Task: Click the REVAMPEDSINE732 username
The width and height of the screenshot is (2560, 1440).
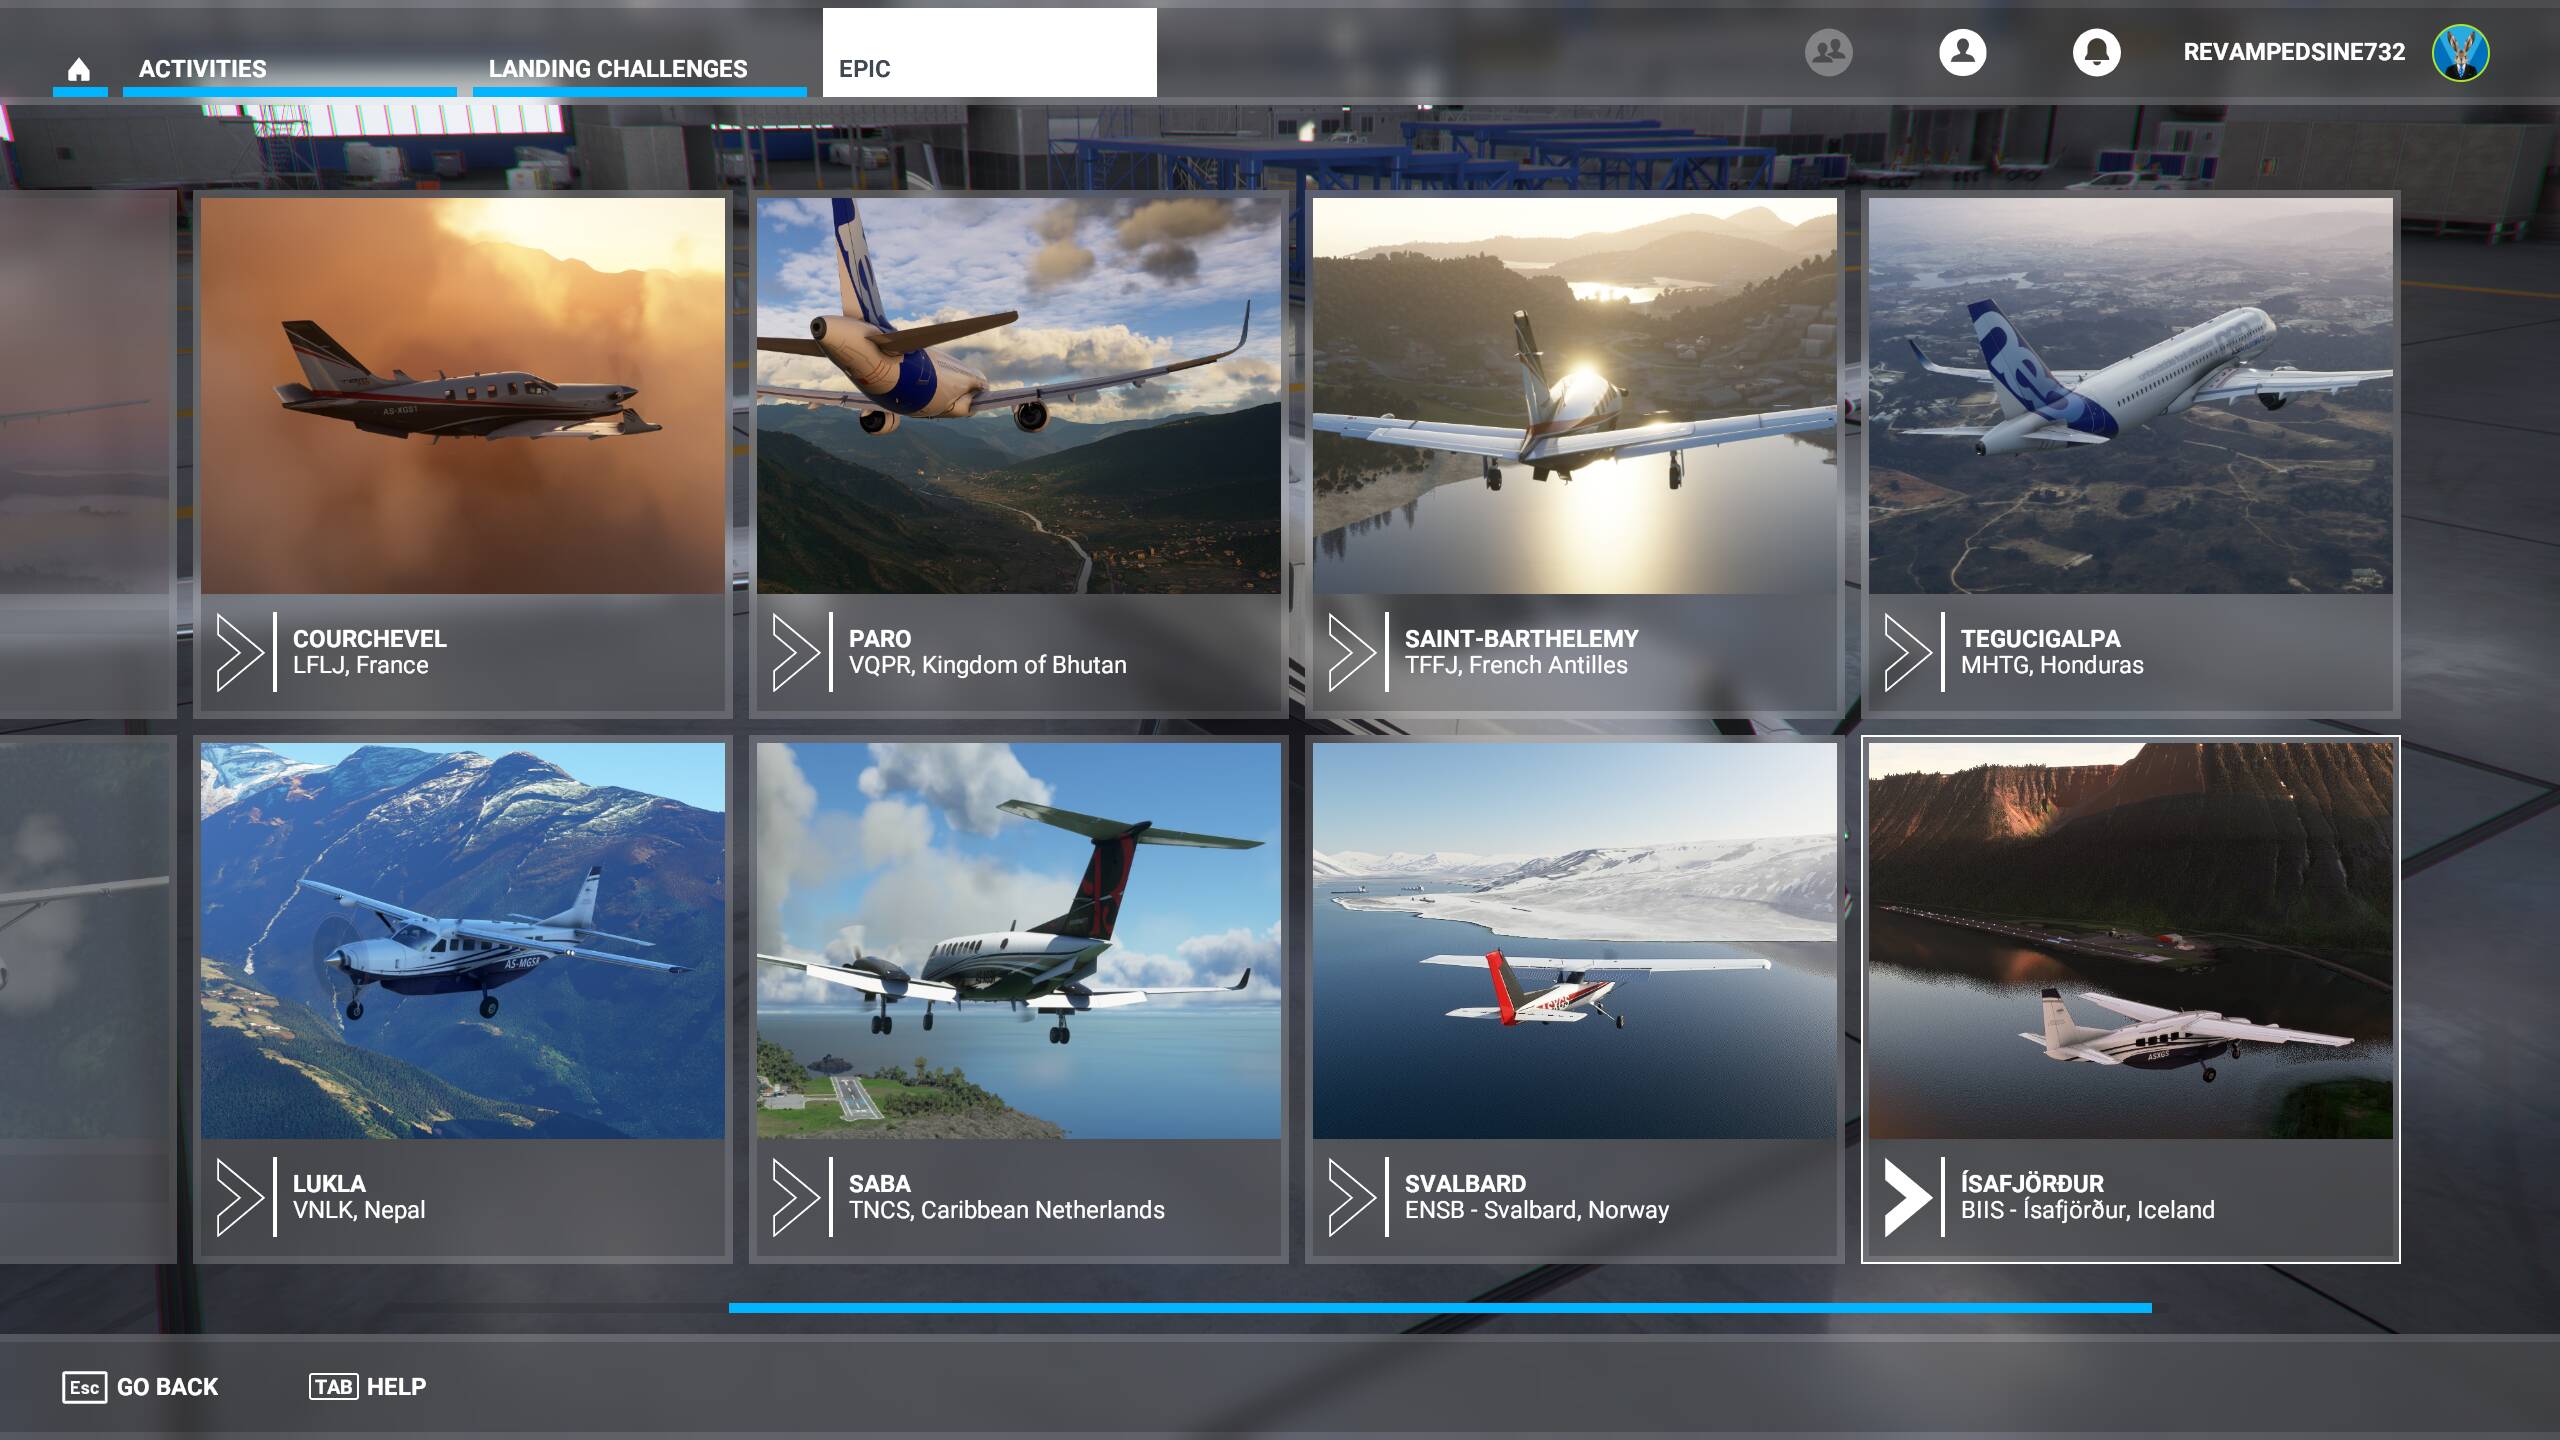Action: pyautogui.click(x=2293, y=52)
